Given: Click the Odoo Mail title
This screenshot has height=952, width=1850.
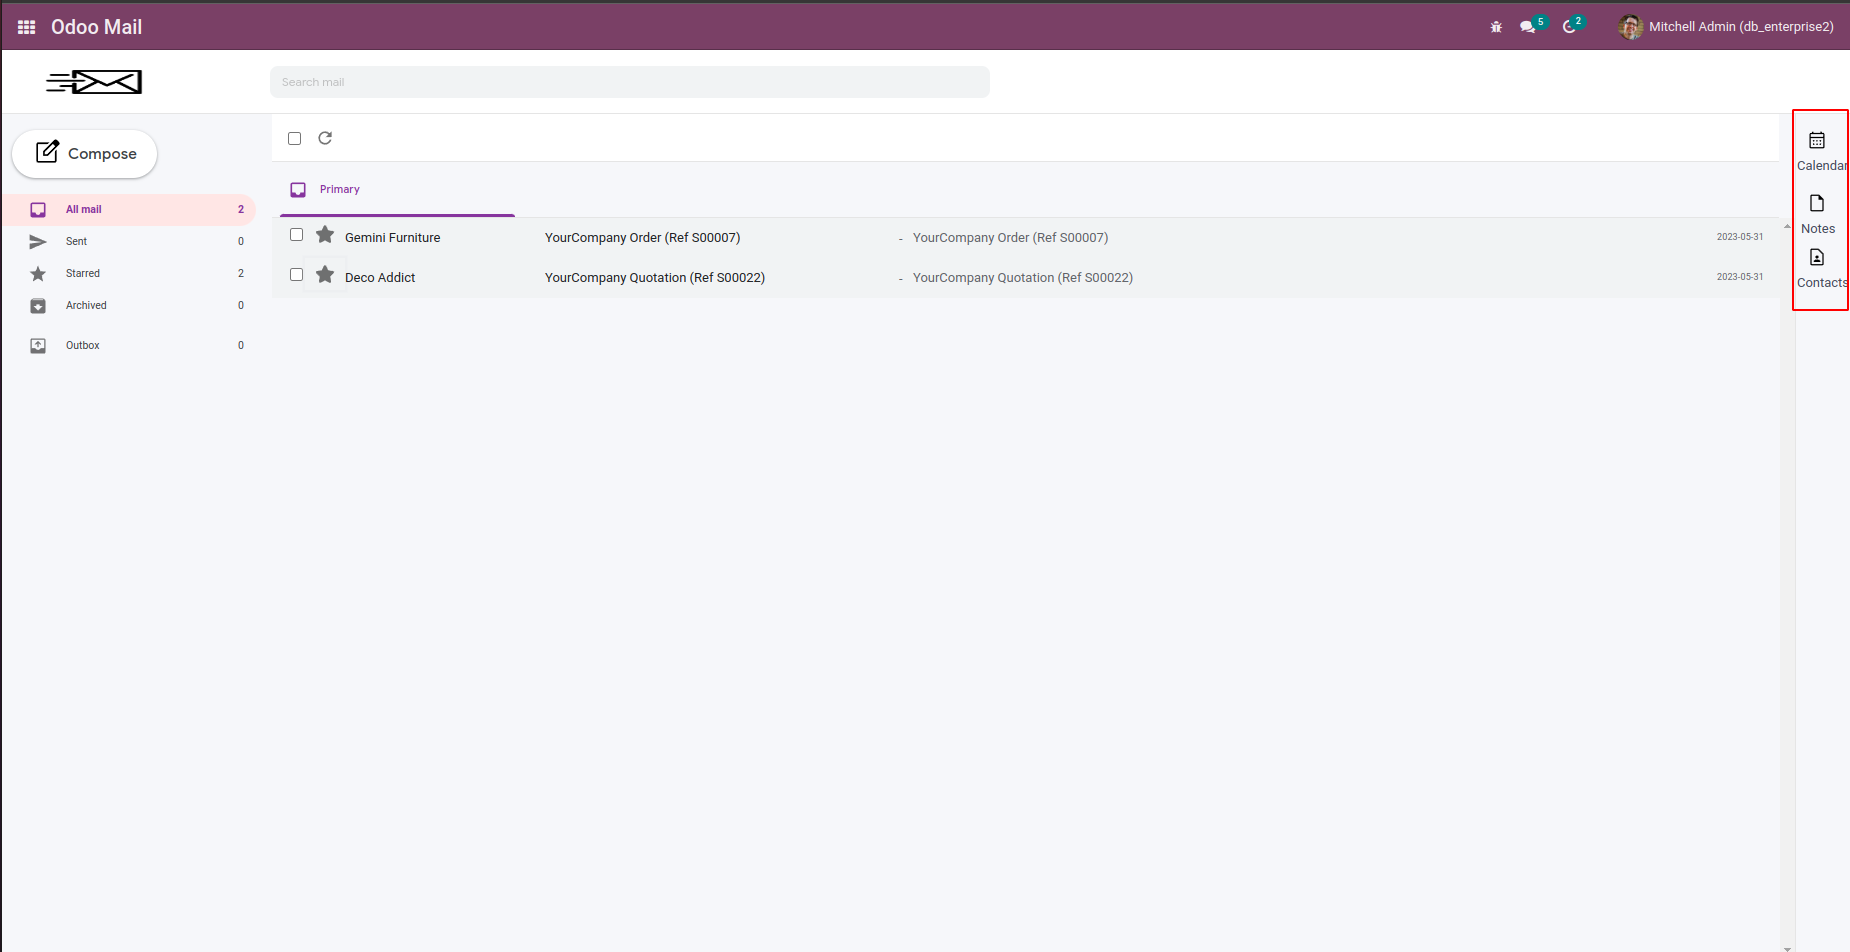Looking at the screenshot, I should click(x=96, y=27).
